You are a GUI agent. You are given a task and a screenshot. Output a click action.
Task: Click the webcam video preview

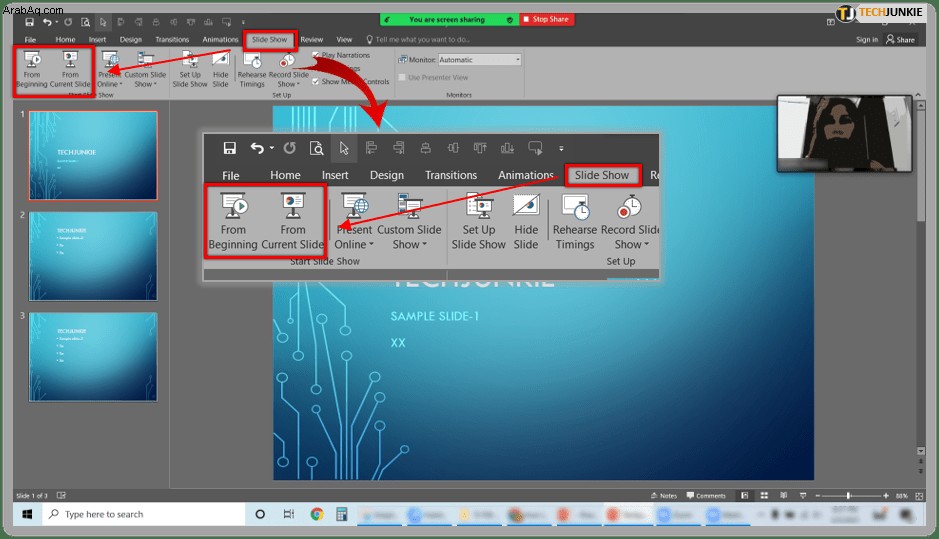[844, 134]
